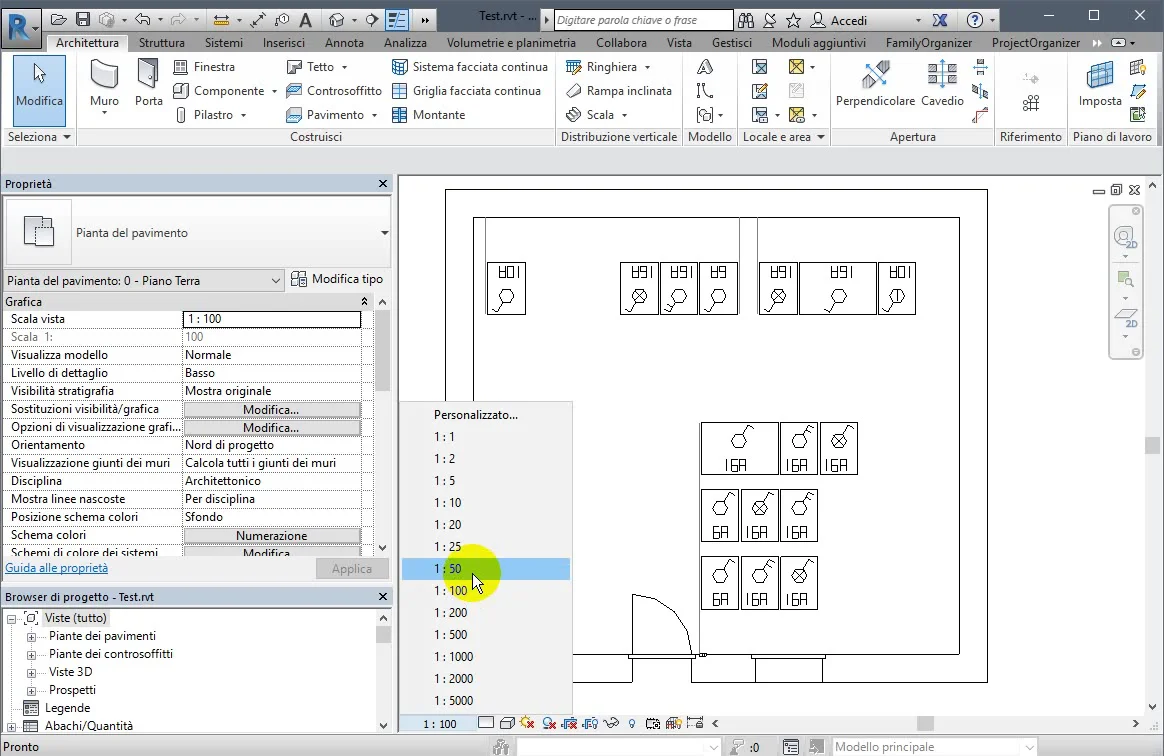Close the Proprietà panel

tap(383, 183)
